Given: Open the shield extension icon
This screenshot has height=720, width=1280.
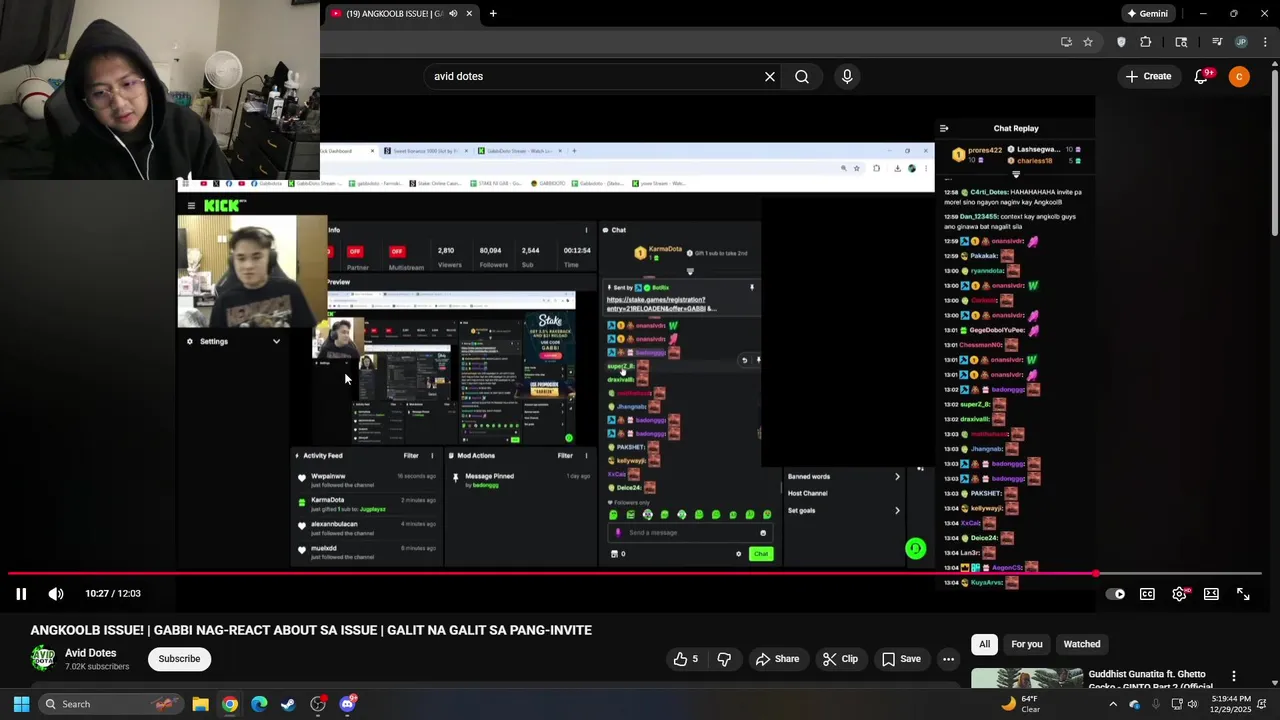Looking at the screenshot, I should (x=1121, y=42).
